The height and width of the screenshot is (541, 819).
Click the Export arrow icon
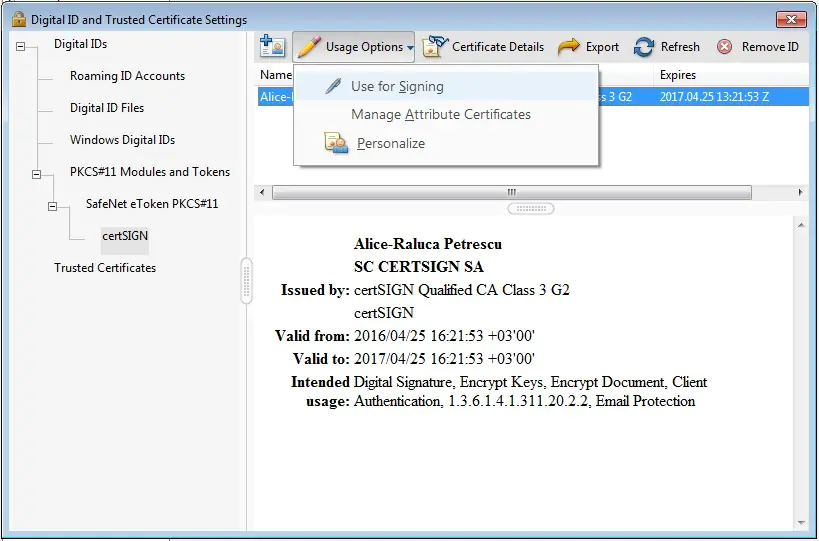[568, 47]
